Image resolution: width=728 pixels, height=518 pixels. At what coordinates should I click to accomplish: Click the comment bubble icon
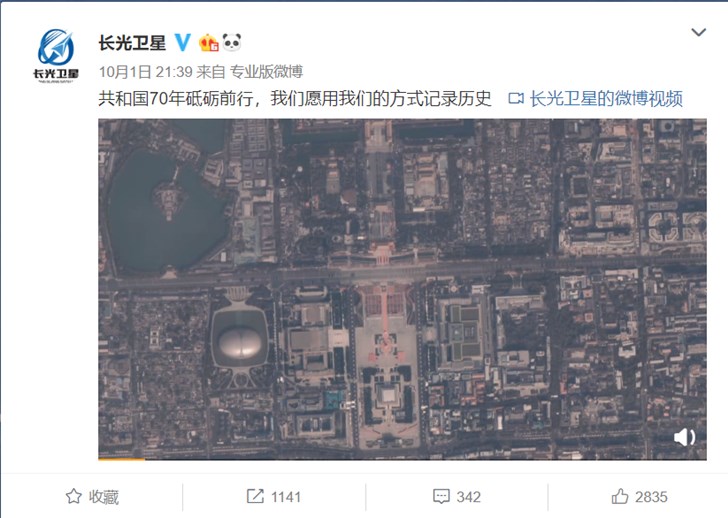click(441, 496)
